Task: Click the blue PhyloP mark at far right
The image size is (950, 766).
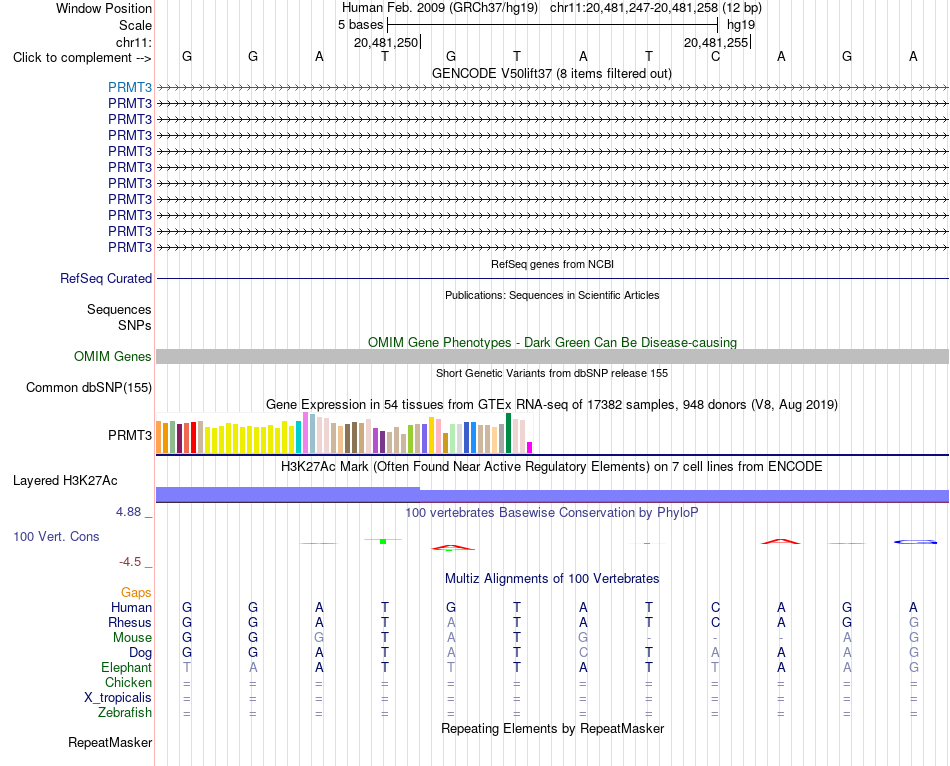Action: [x=915, y=542]
